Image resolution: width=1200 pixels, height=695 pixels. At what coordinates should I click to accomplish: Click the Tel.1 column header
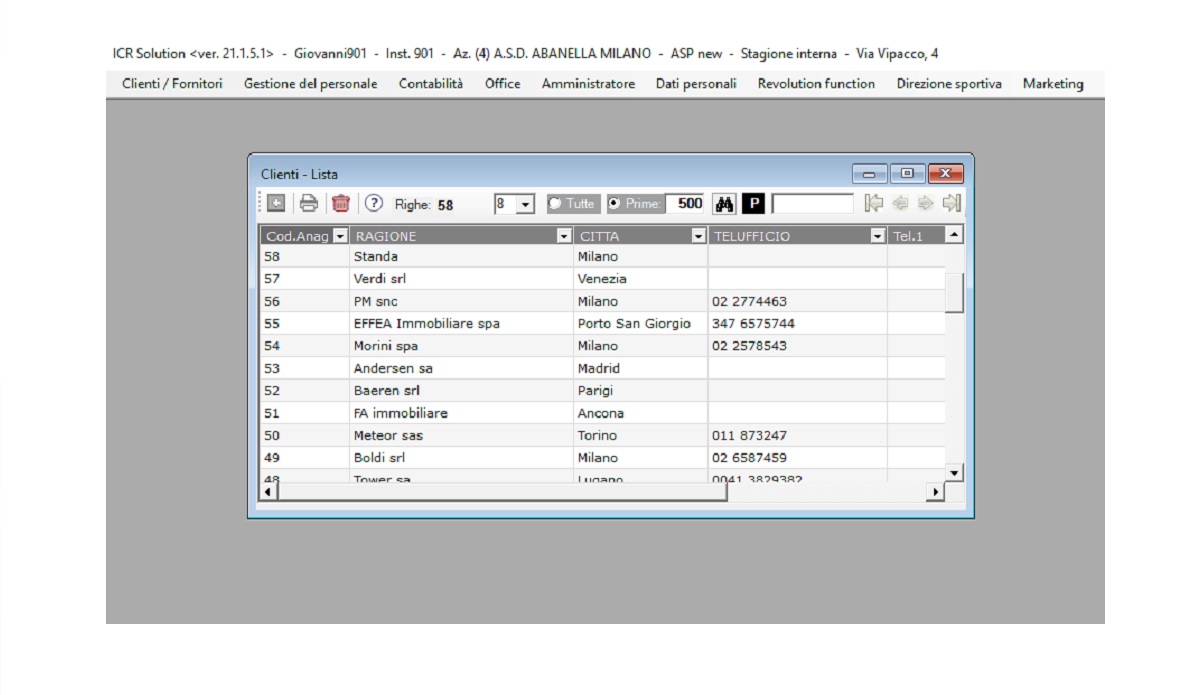pos(916,236)
